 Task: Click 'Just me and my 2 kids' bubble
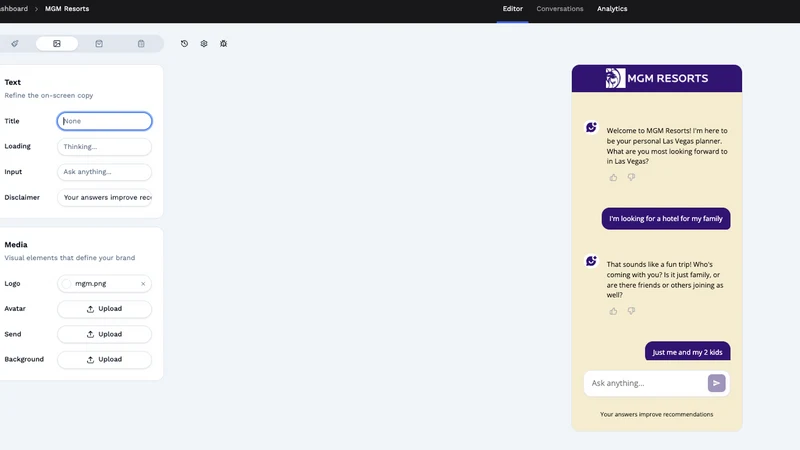point(687,352)
